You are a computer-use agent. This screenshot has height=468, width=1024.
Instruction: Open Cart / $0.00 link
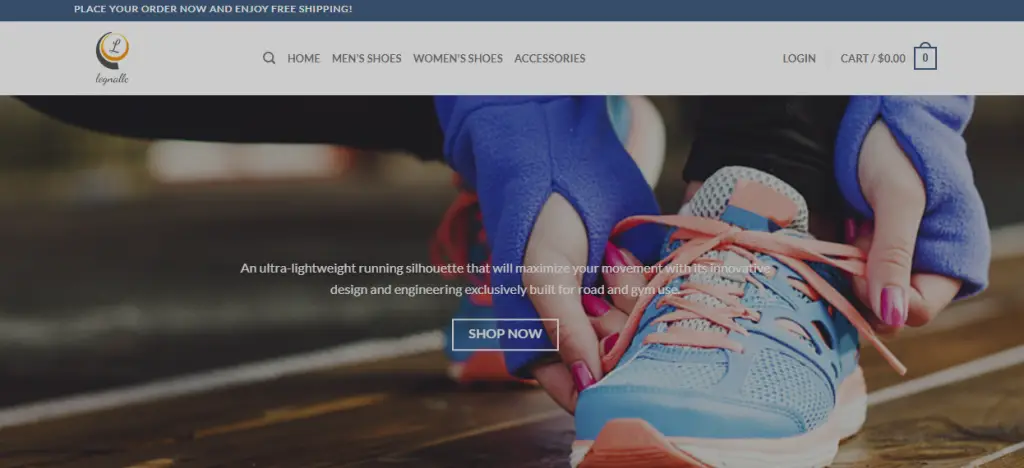tap(872, 58)
